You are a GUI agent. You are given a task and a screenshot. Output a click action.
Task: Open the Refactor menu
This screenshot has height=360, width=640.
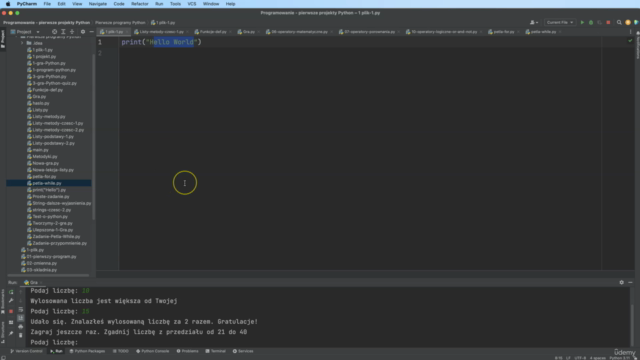click(140, 4)
